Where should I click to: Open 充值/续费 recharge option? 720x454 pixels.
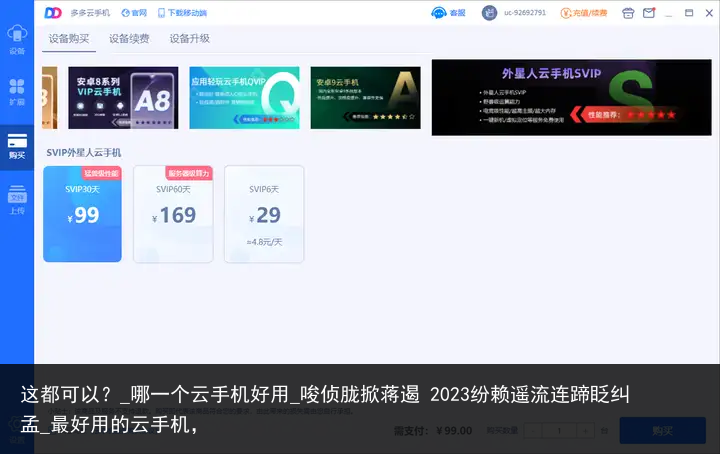(x=584, y=13)
